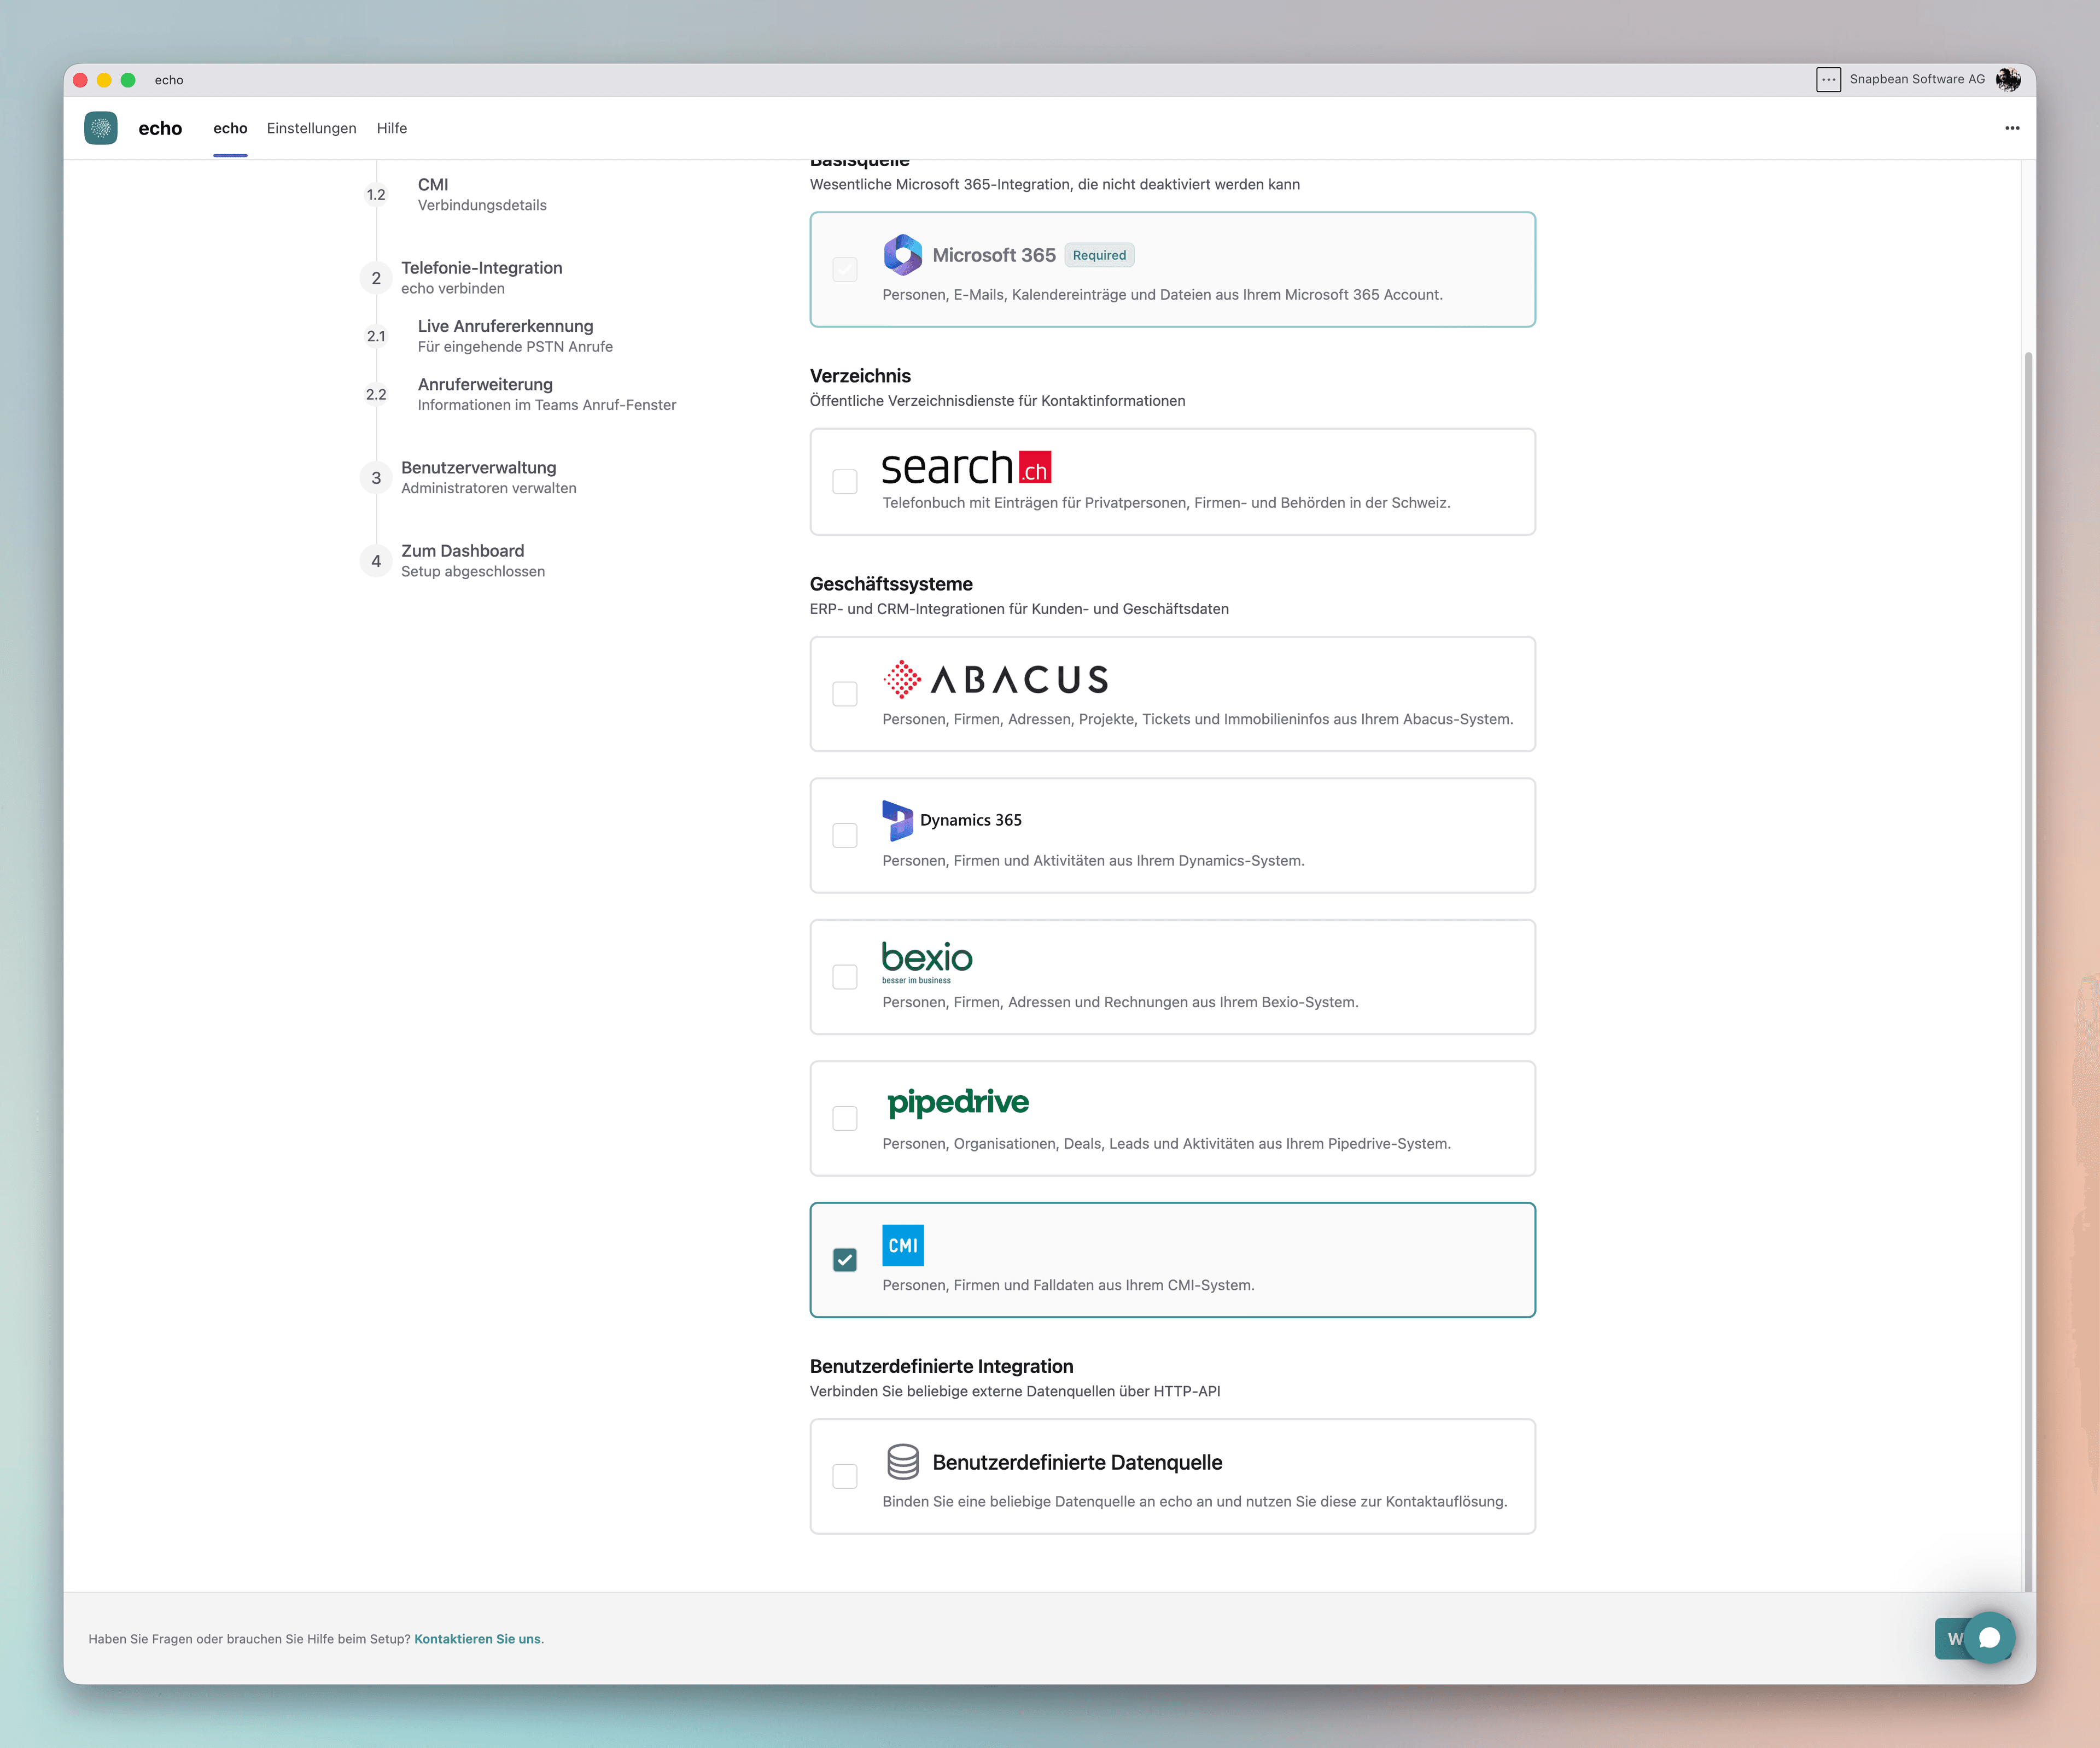Click the bexio logo

[927, 962]
